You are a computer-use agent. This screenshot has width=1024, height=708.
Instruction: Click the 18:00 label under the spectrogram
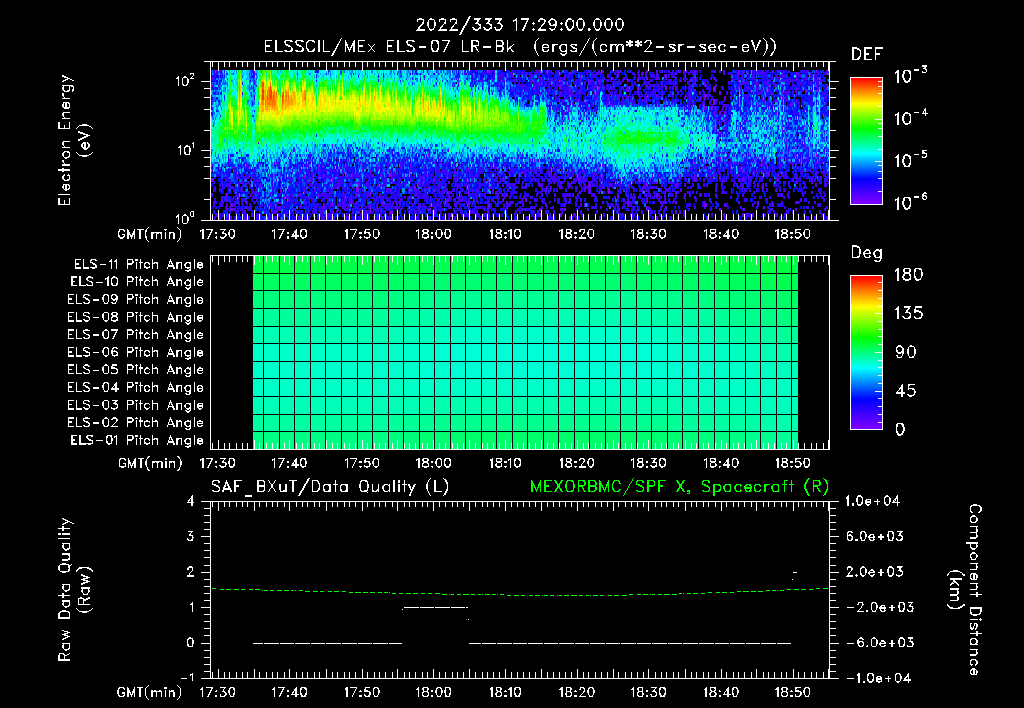pos(433,234)
